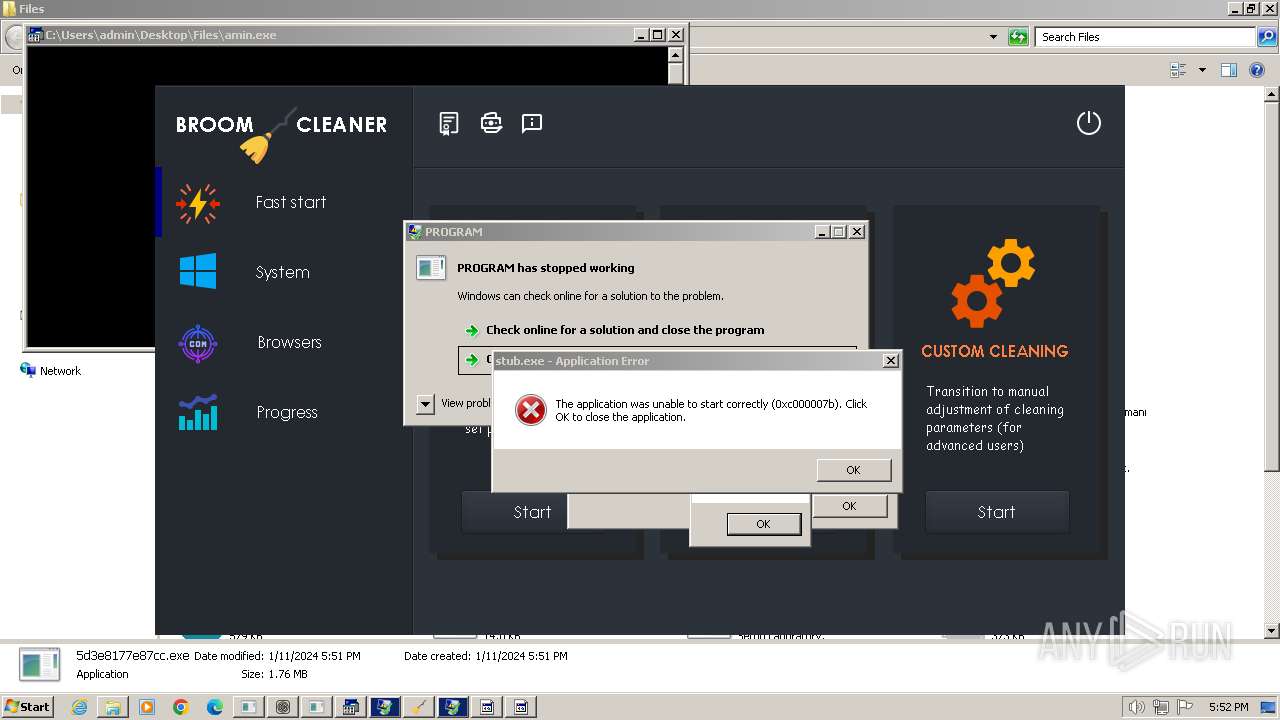Change view icon in Explorer toolbar
Screen dimensions: 1280x720
[x=1178, y=70]
